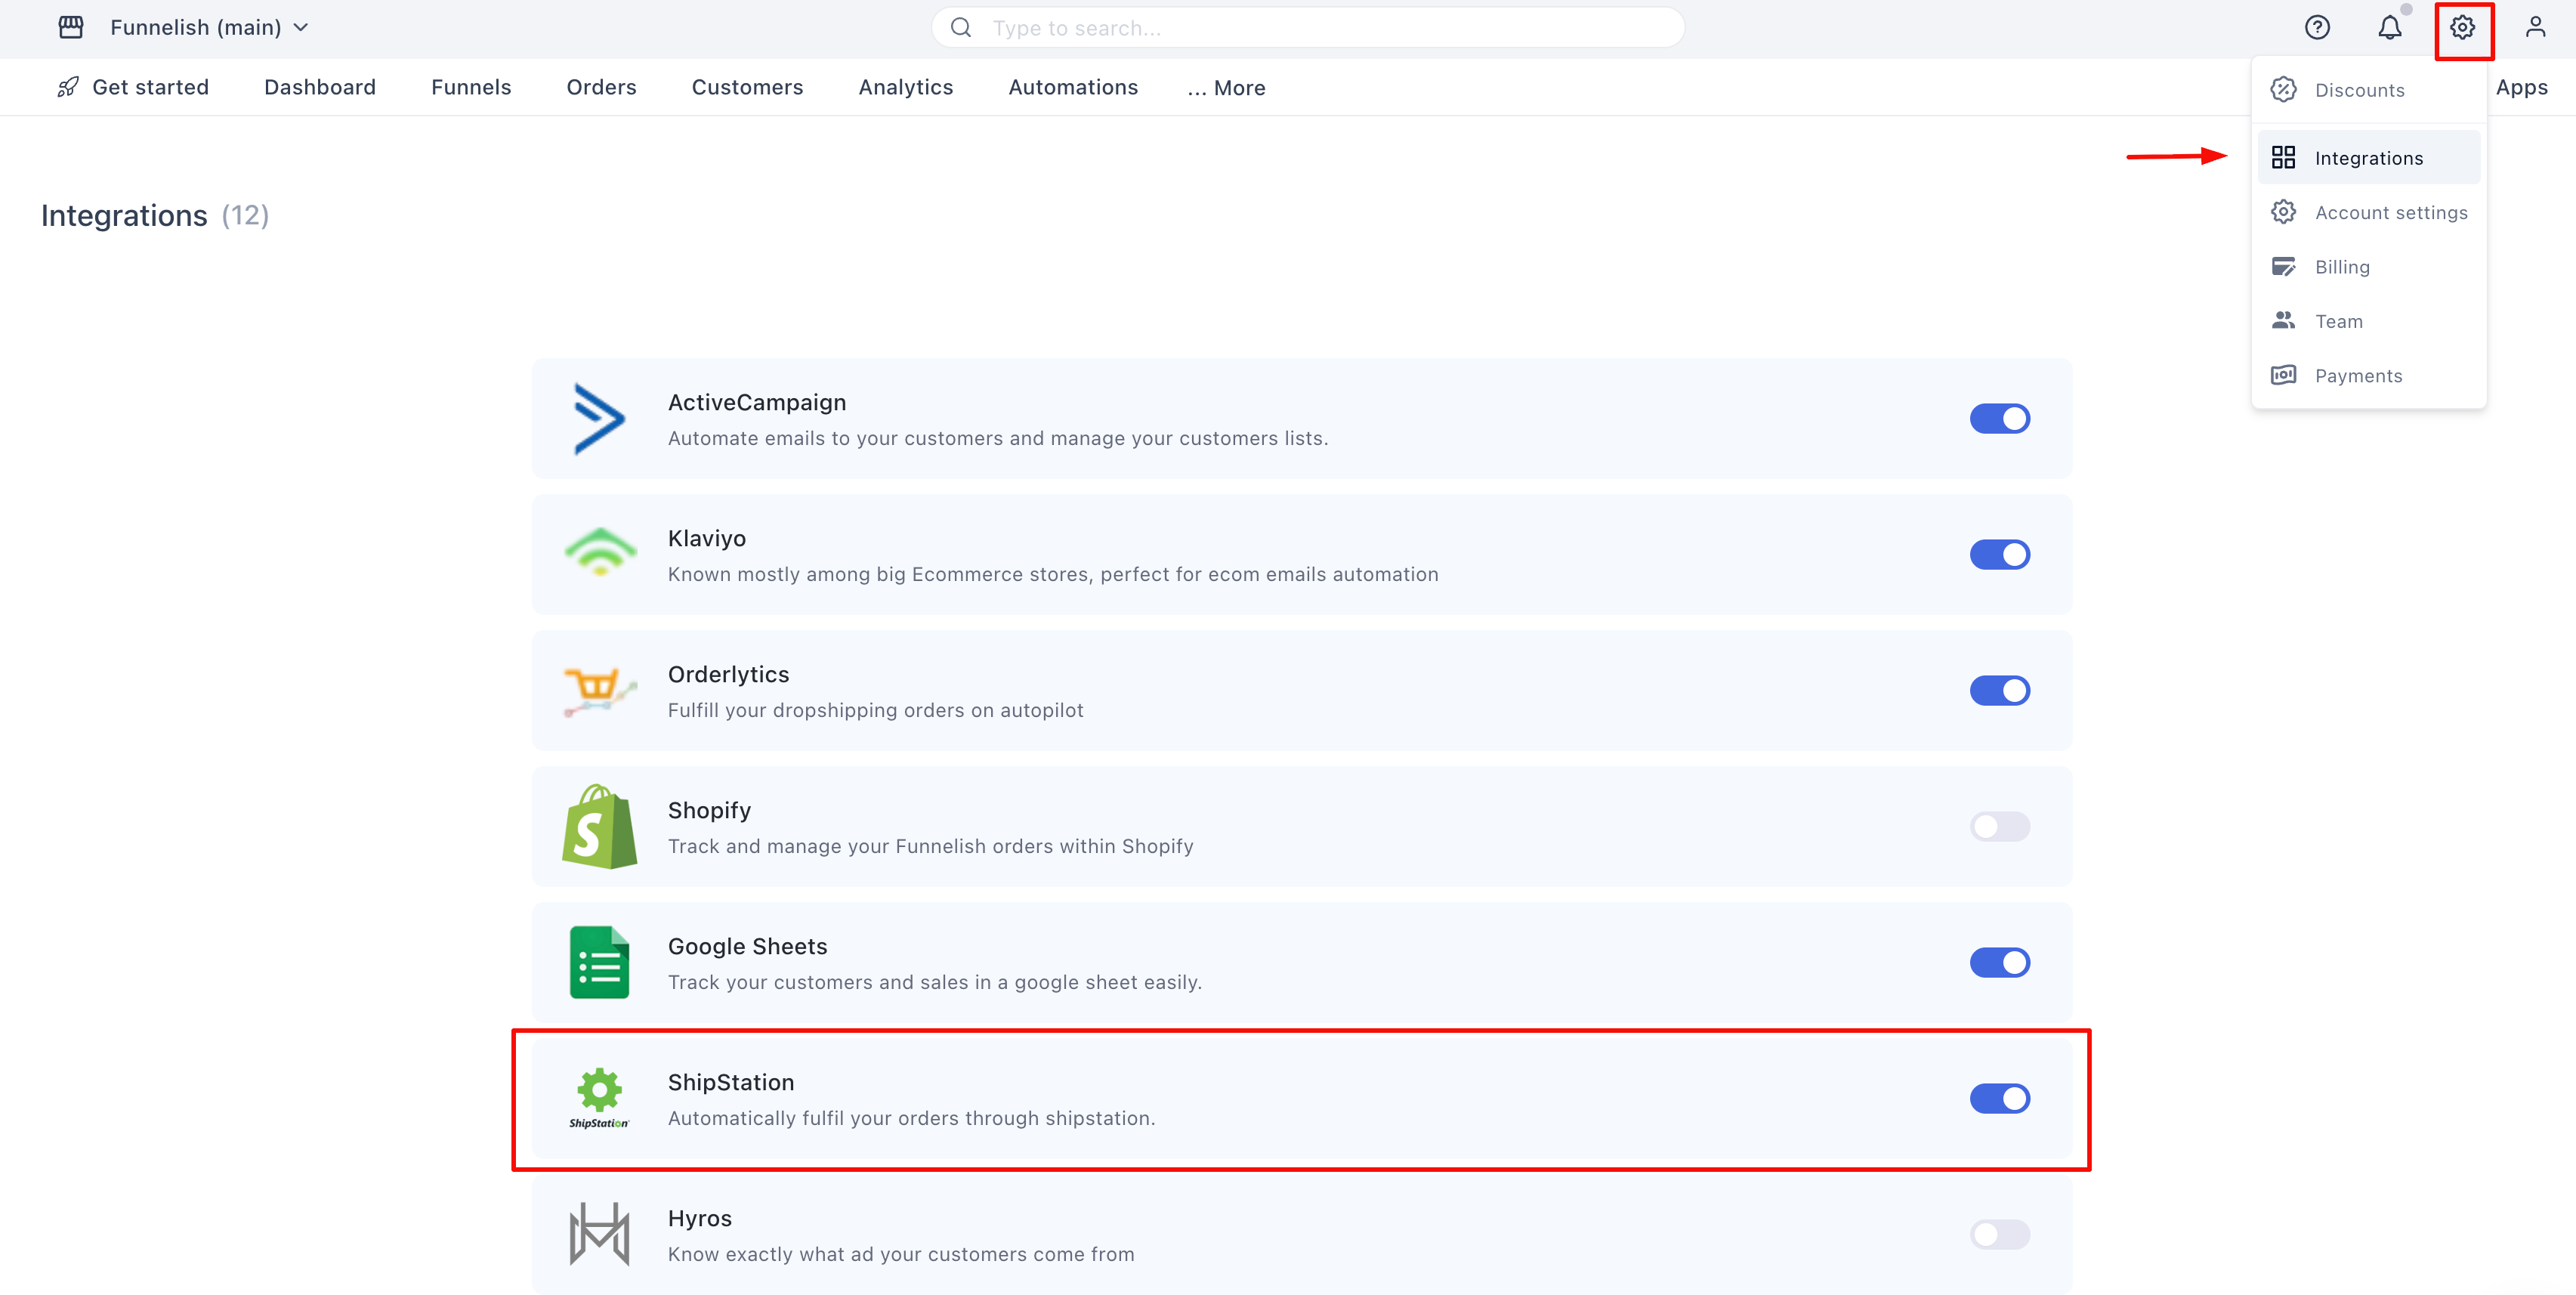This screenshot has width=2576, height=1295.
Task: Open the Get started link
Action: [x=150, y=88]
